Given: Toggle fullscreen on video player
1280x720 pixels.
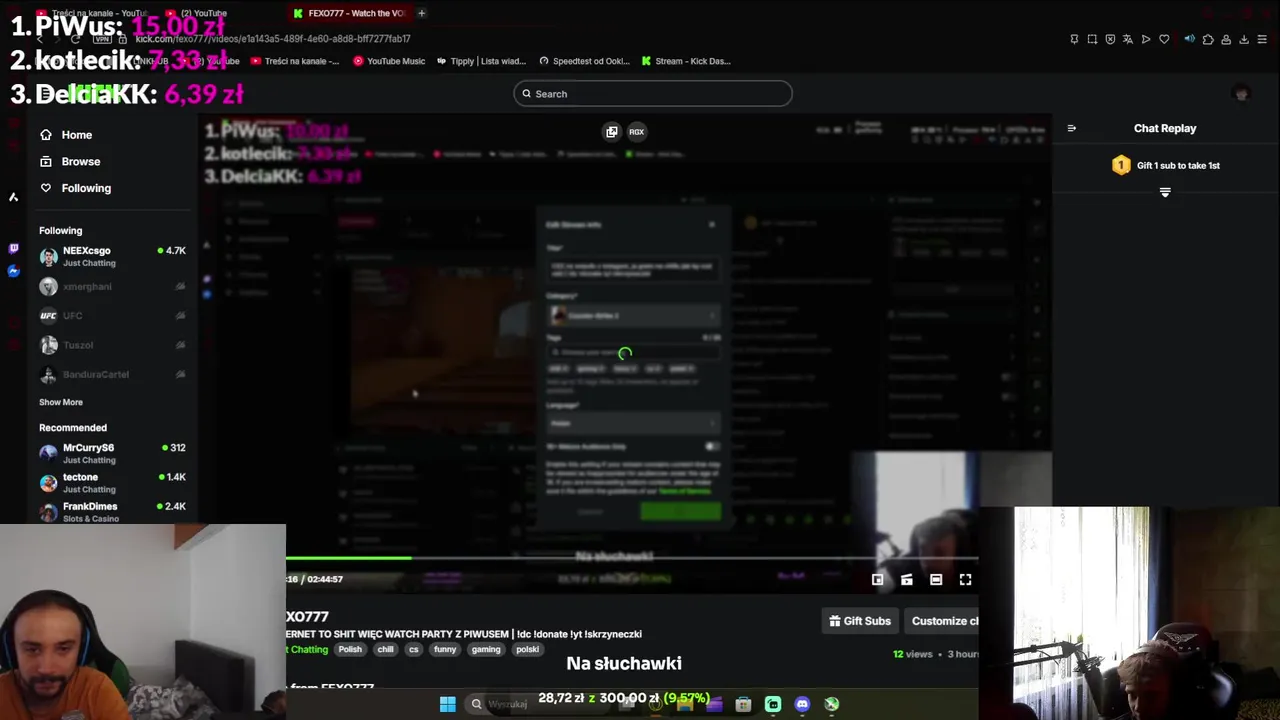Looking at the screenshot, I should pos(965,579).
